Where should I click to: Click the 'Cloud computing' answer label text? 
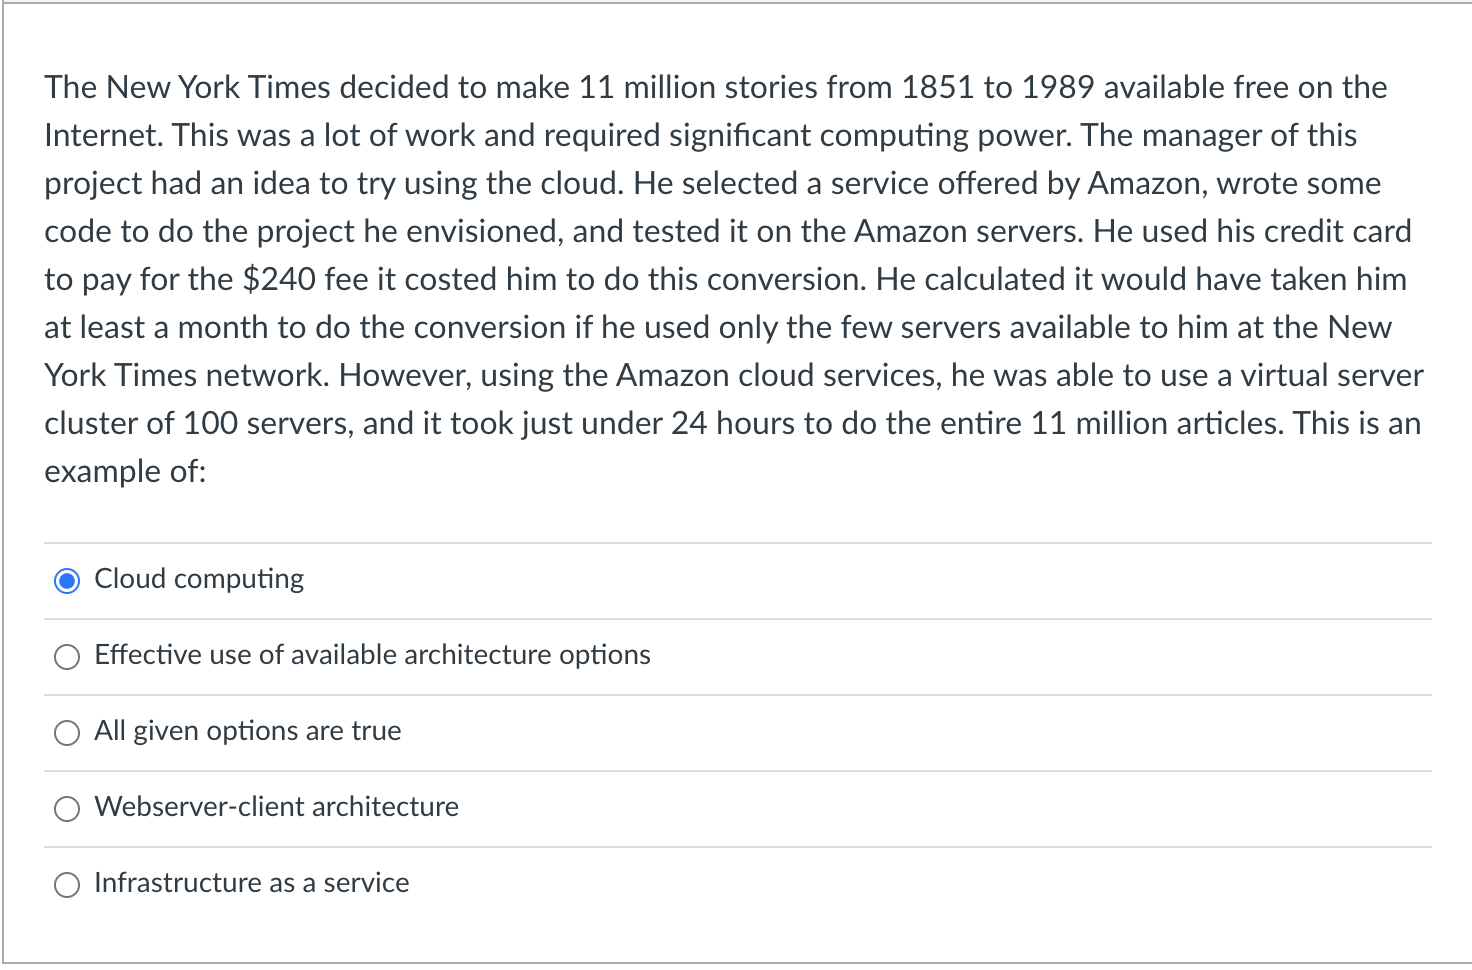point(199,579)
